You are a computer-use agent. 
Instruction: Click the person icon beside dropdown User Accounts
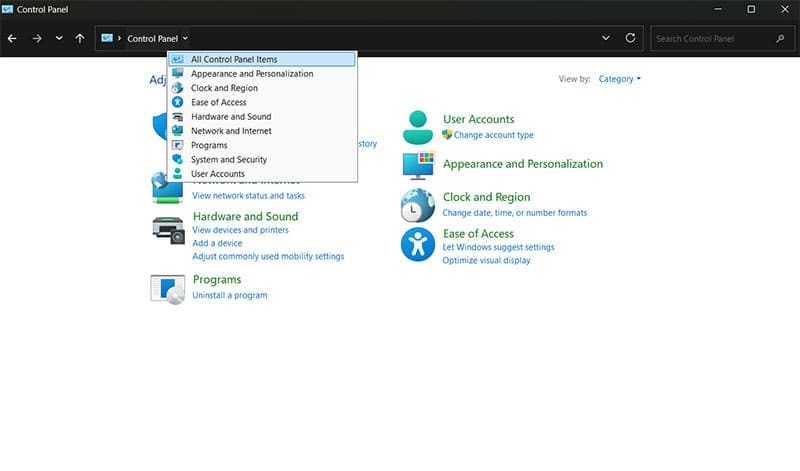(x=177, y=173)
